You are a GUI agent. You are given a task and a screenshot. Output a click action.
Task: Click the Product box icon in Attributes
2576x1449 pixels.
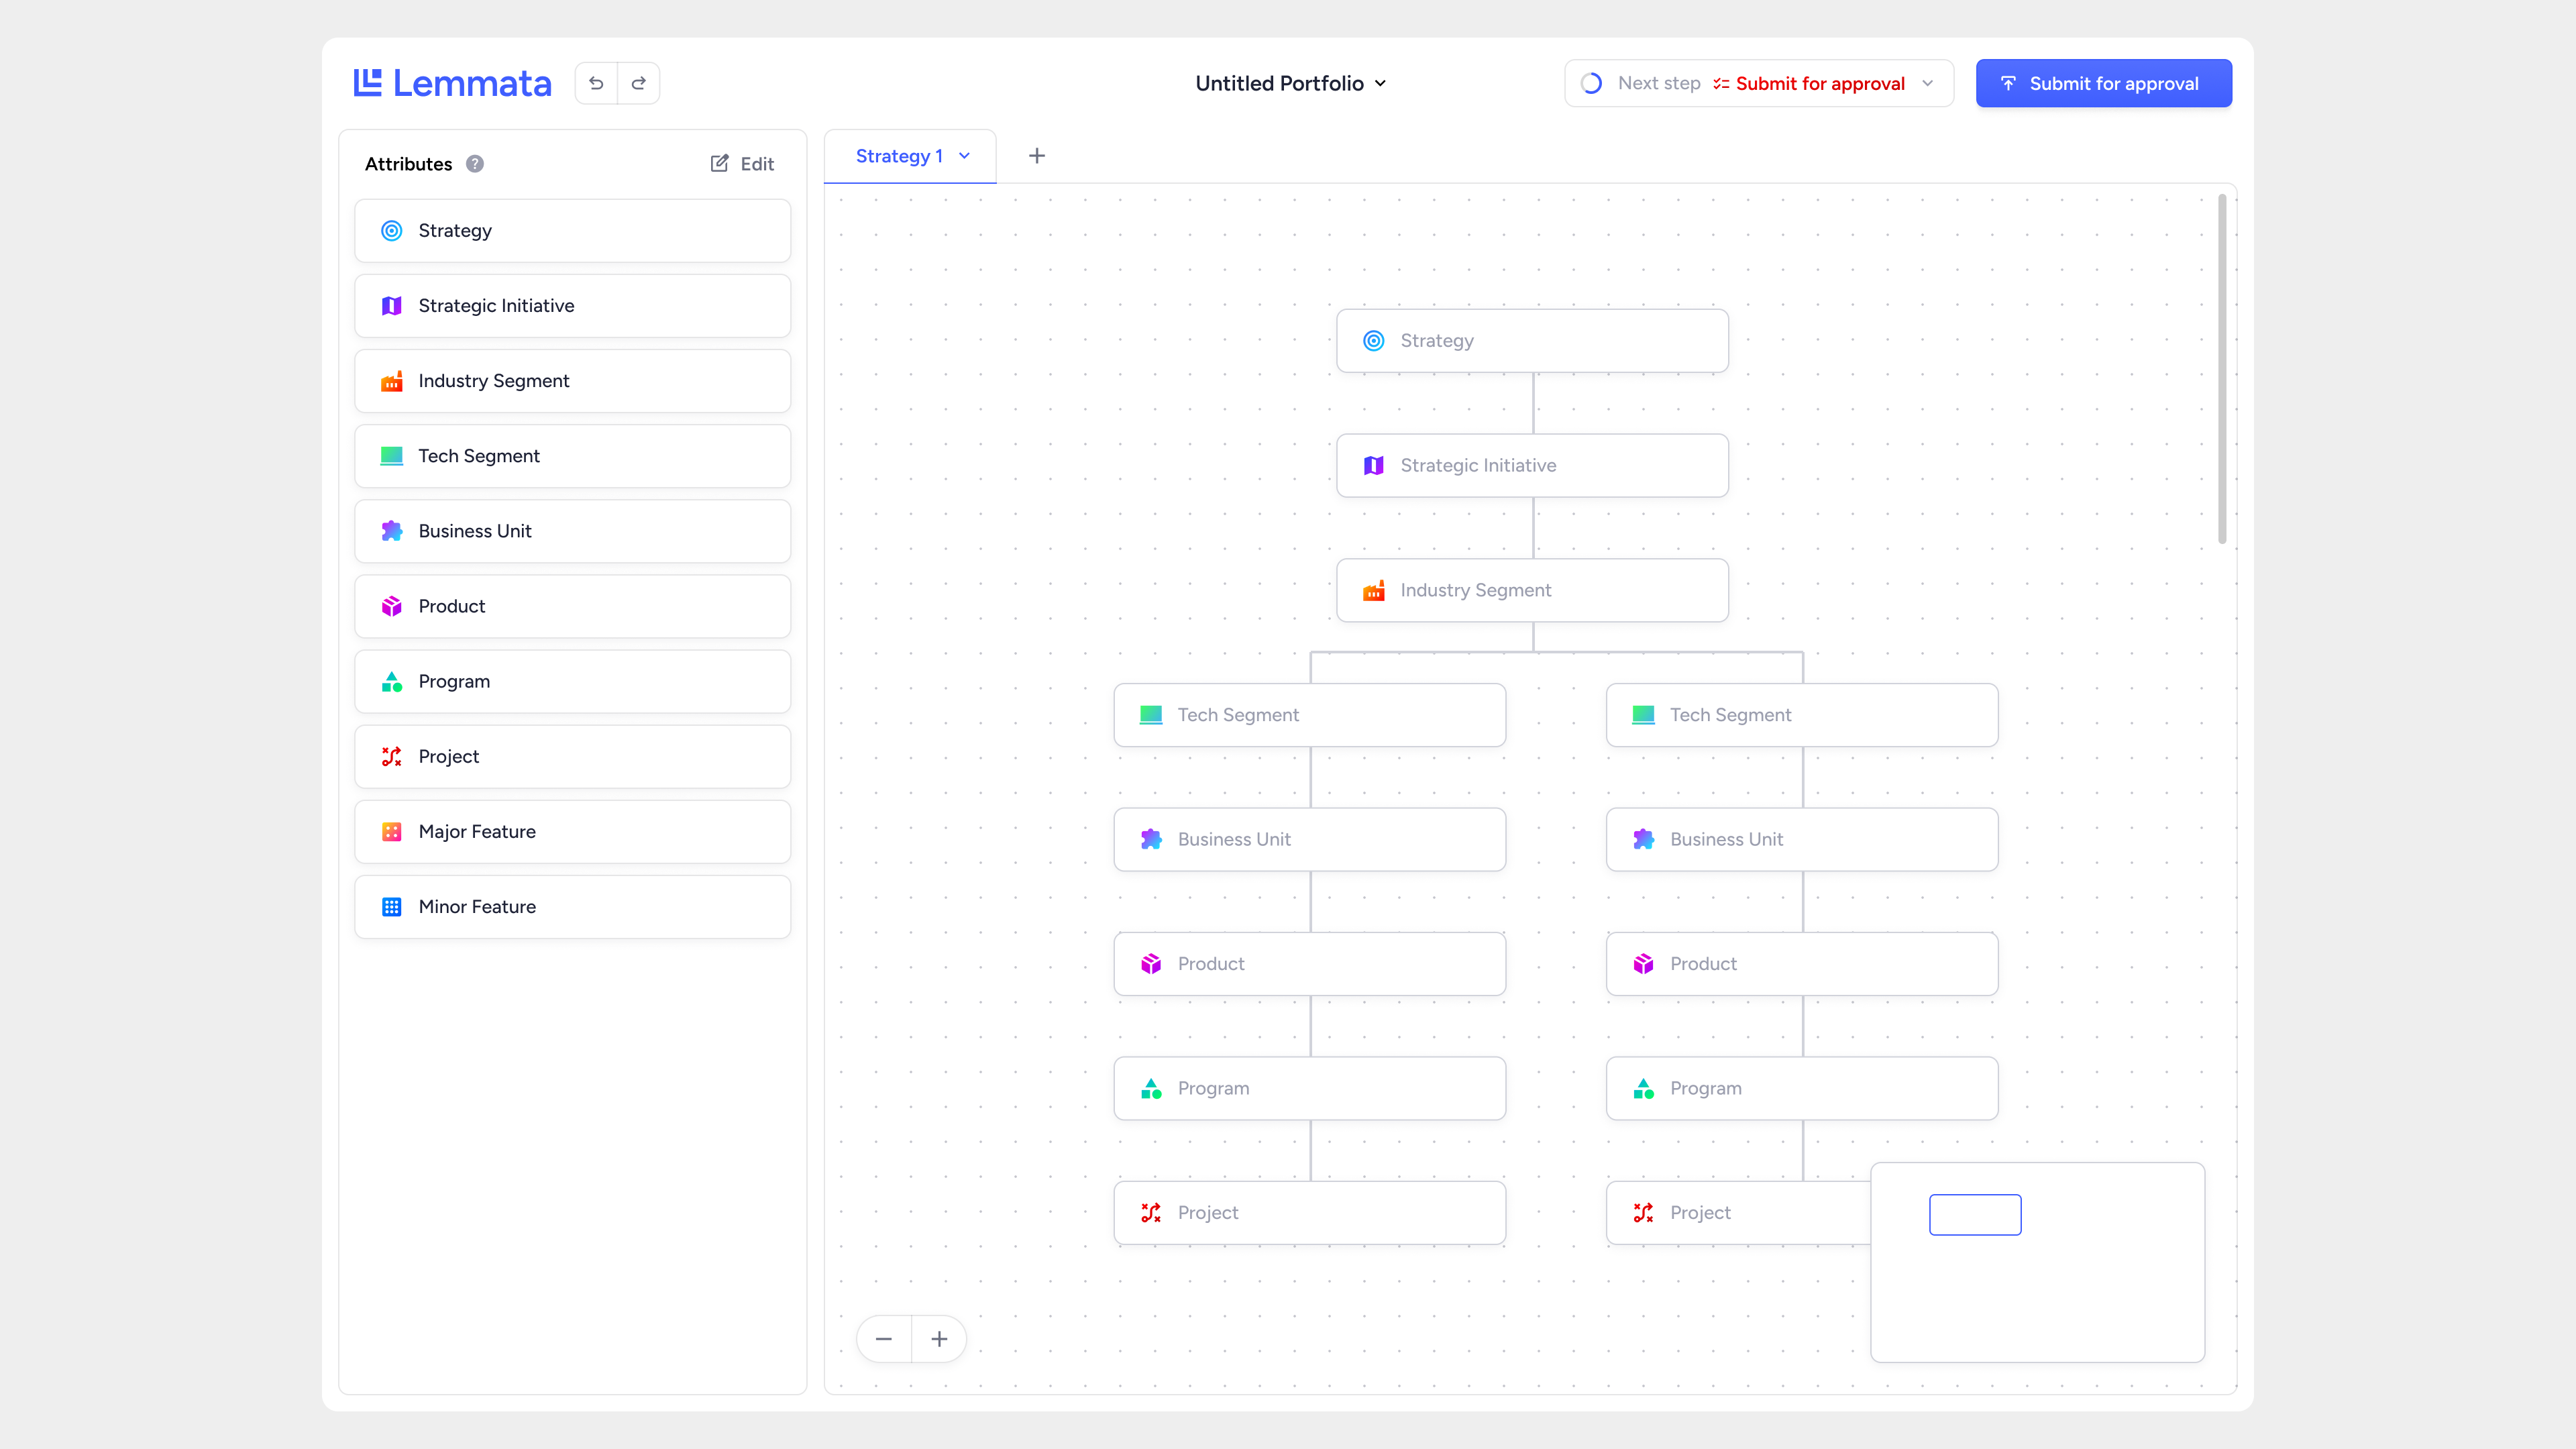[392, 606]
